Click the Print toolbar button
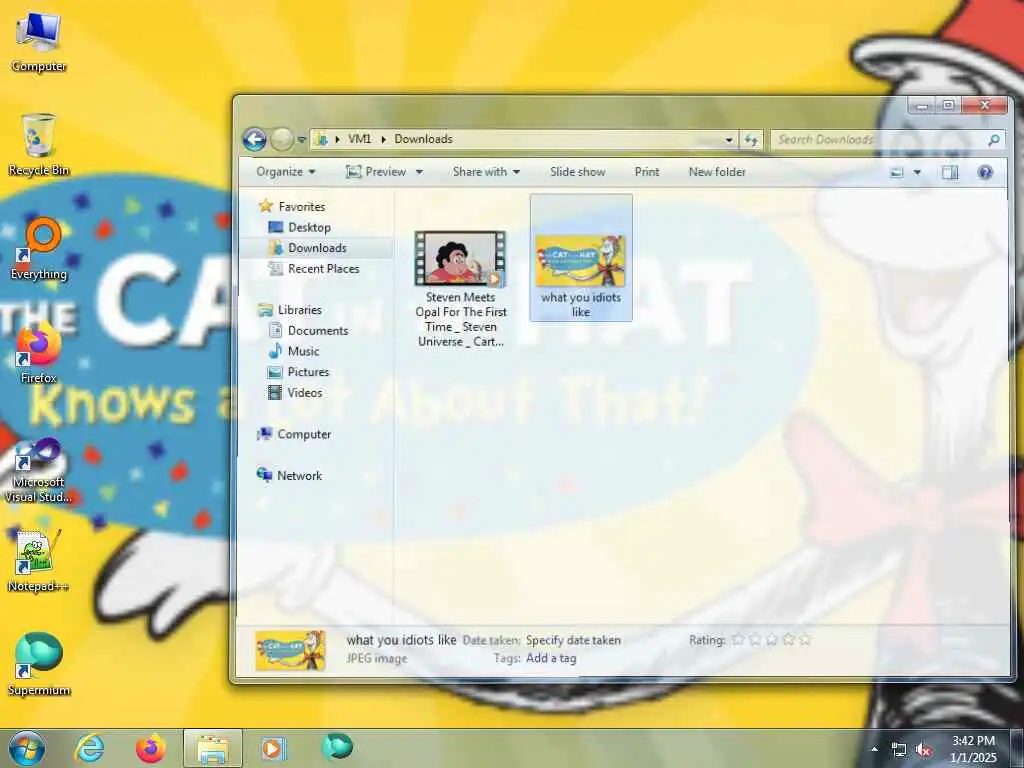Viewport: 1024px width, 768px height. [647, 172]
